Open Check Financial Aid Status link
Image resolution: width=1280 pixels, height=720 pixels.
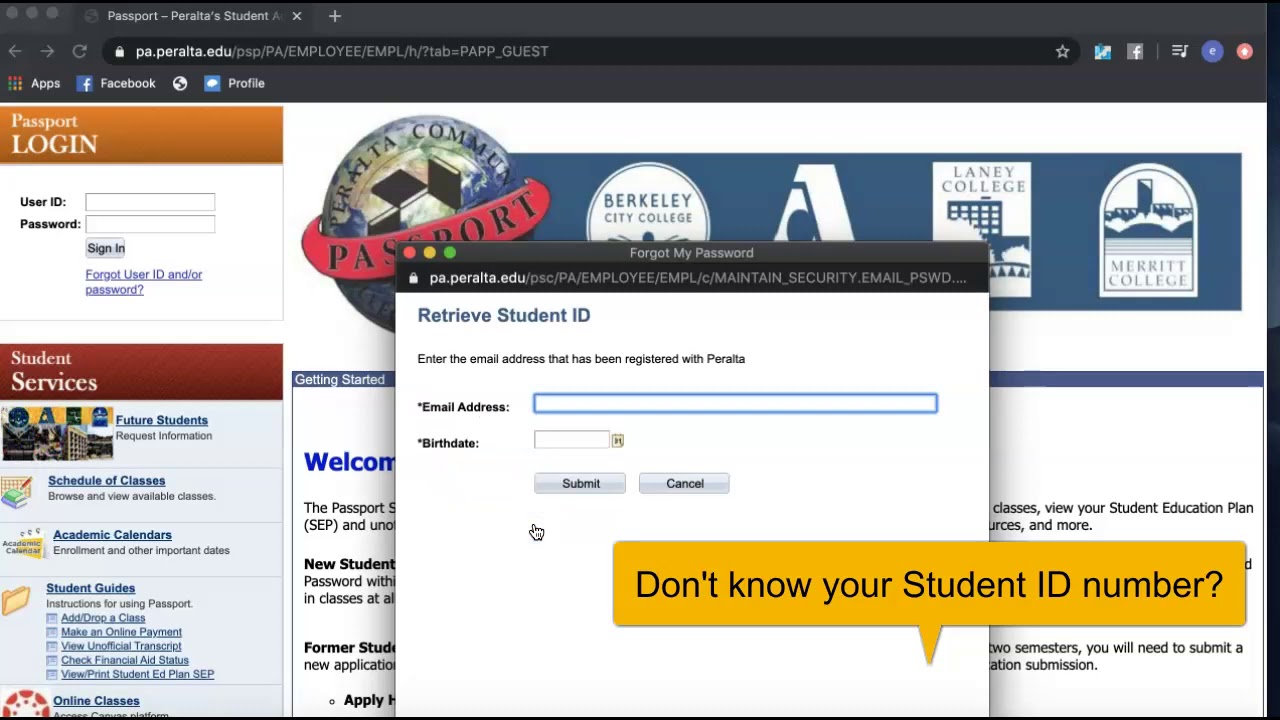click(x=125, y=660)
